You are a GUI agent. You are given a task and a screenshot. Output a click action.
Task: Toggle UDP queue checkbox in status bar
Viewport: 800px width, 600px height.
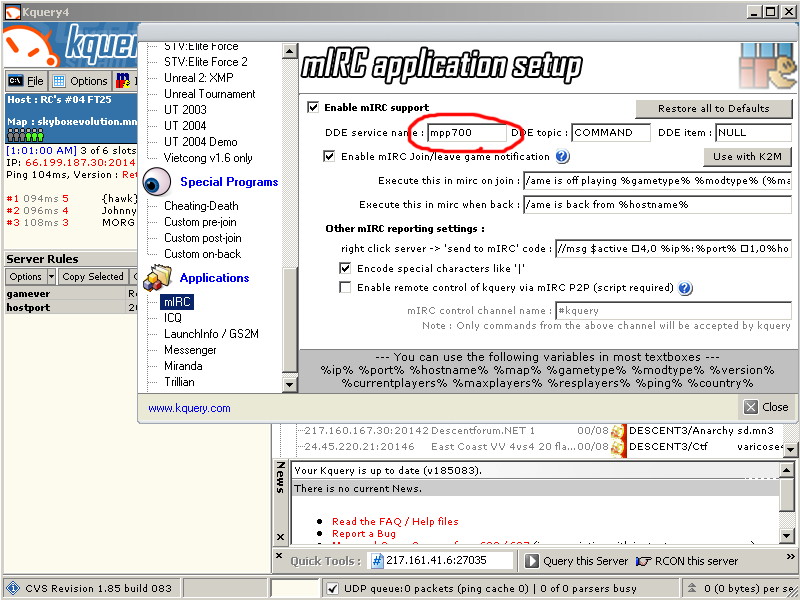tap(332, 588)
